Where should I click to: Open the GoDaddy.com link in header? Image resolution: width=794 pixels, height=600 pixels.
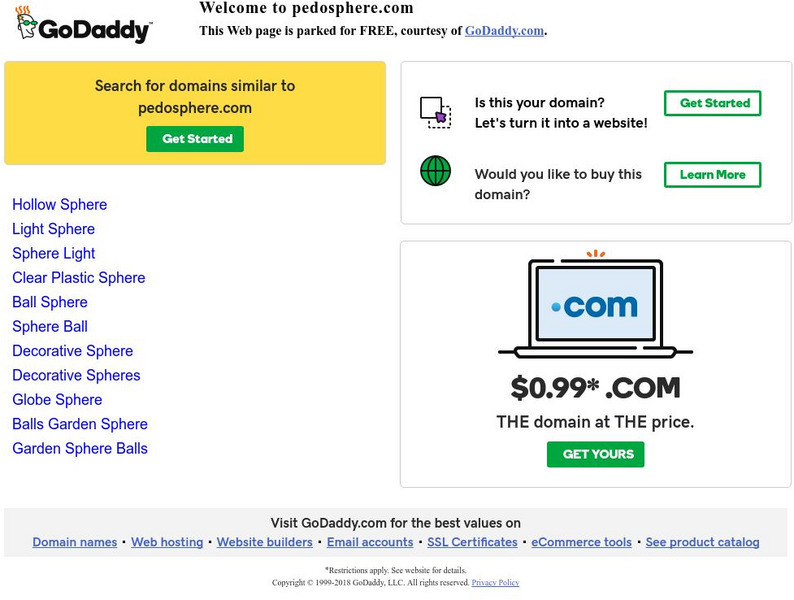pos(504,30)
